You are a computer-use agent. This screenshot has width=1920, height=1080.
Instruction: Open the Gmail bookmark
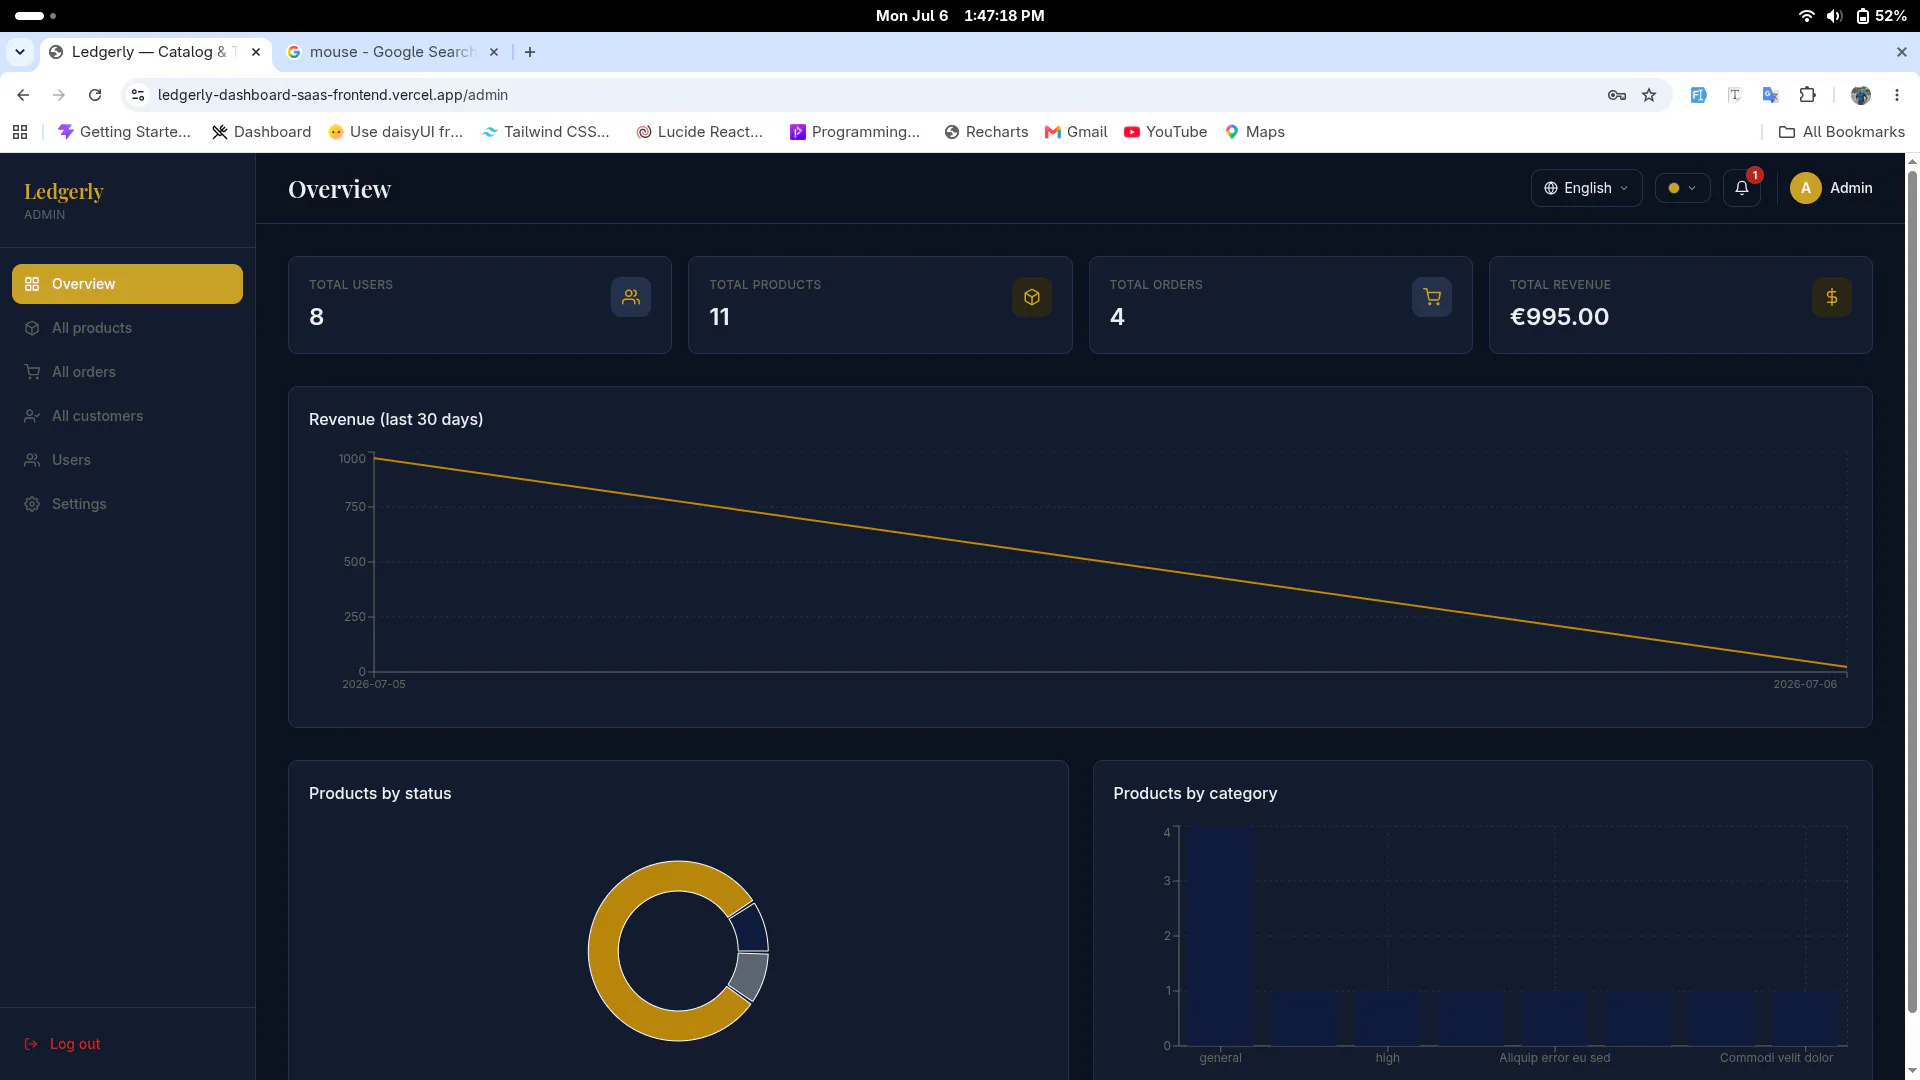(1076, 132)
